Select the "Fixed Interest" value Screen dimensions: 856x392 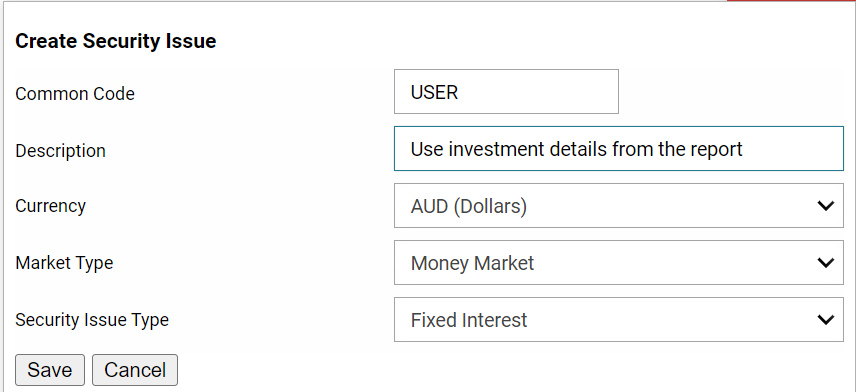pos(469,320)
